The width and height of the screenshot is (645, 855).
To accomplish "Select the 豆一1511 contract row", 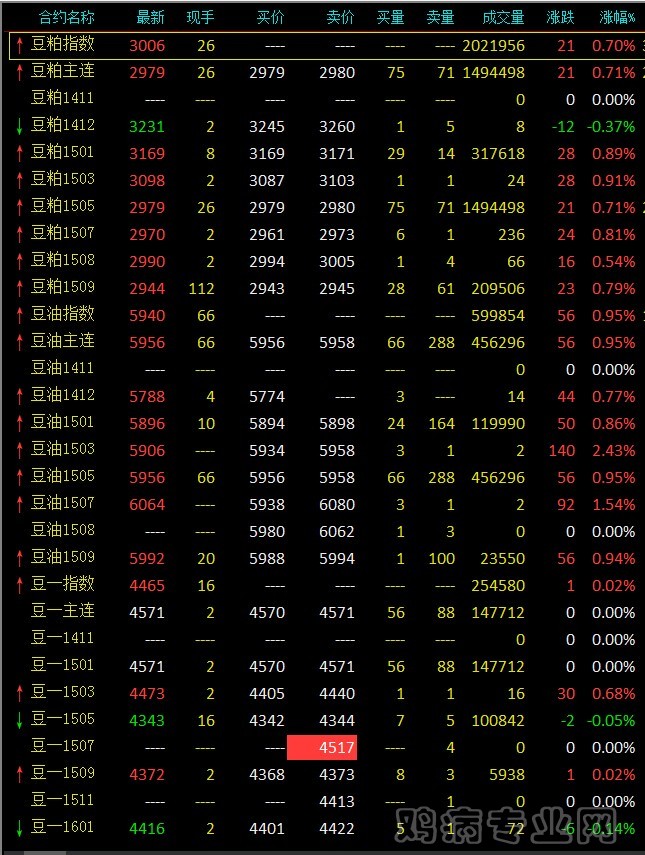I will tap(326, 801).
